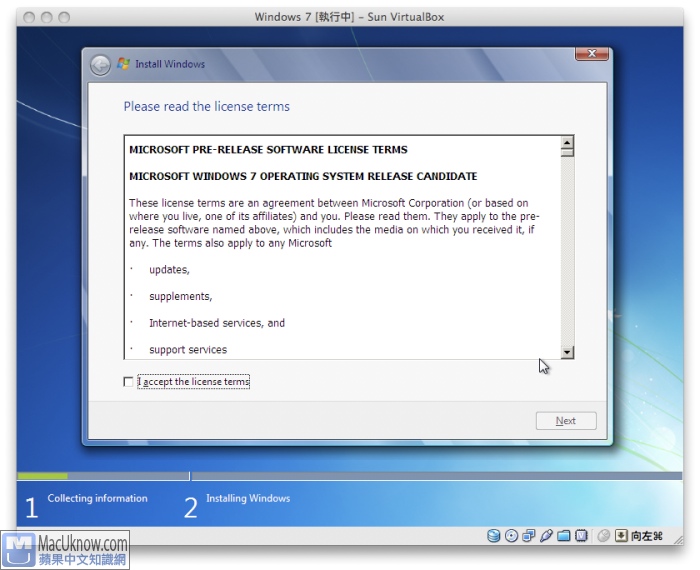Click the license scrollbar track below the thumb
This screenshot has width=700, height=570.
point(567,252)
